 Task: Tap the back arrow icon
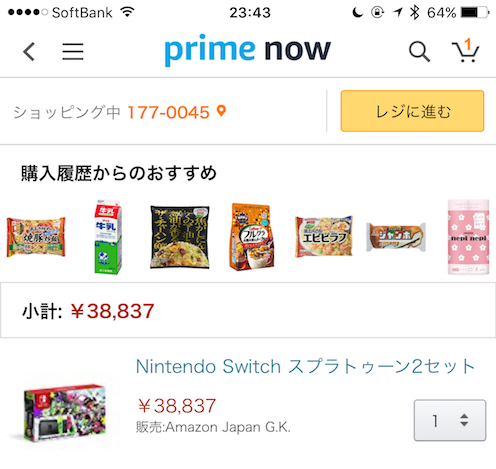coord(29,52)
